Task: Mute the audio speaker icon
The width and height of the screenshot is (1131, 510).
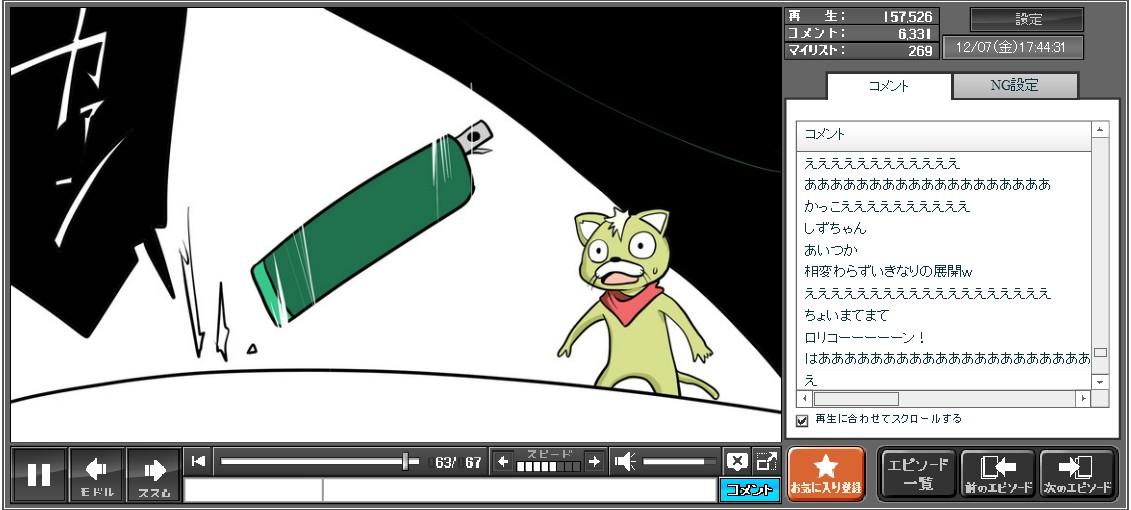Action: (625, 461)
